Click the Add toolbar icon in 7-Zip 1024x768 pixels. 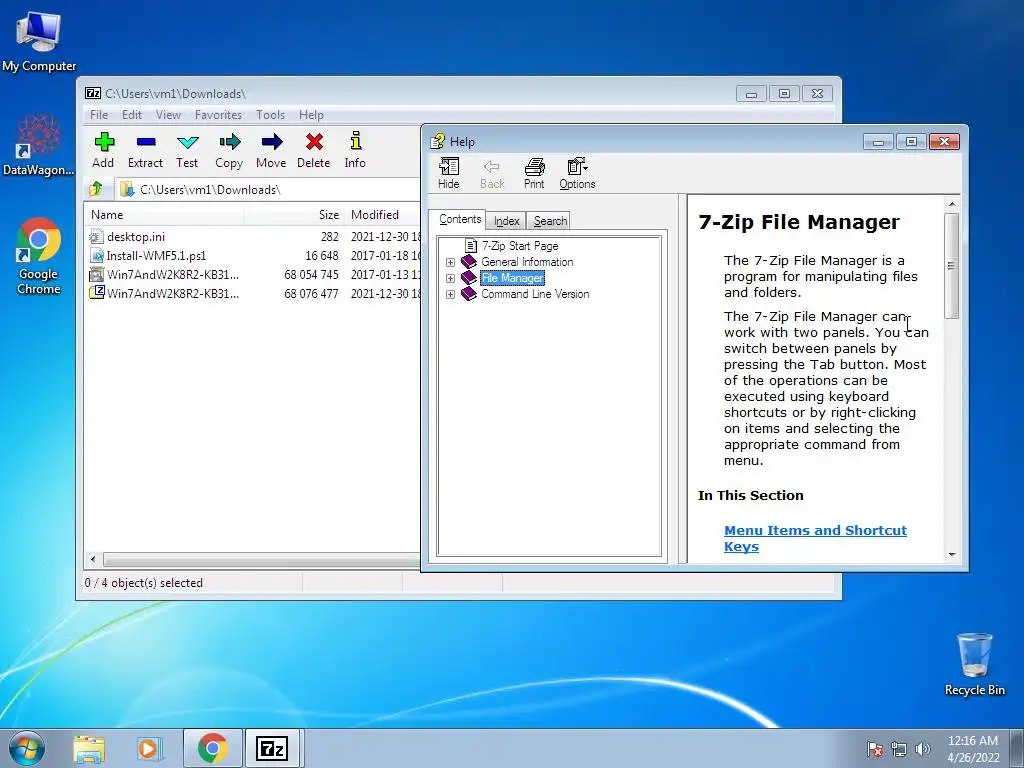104,142
